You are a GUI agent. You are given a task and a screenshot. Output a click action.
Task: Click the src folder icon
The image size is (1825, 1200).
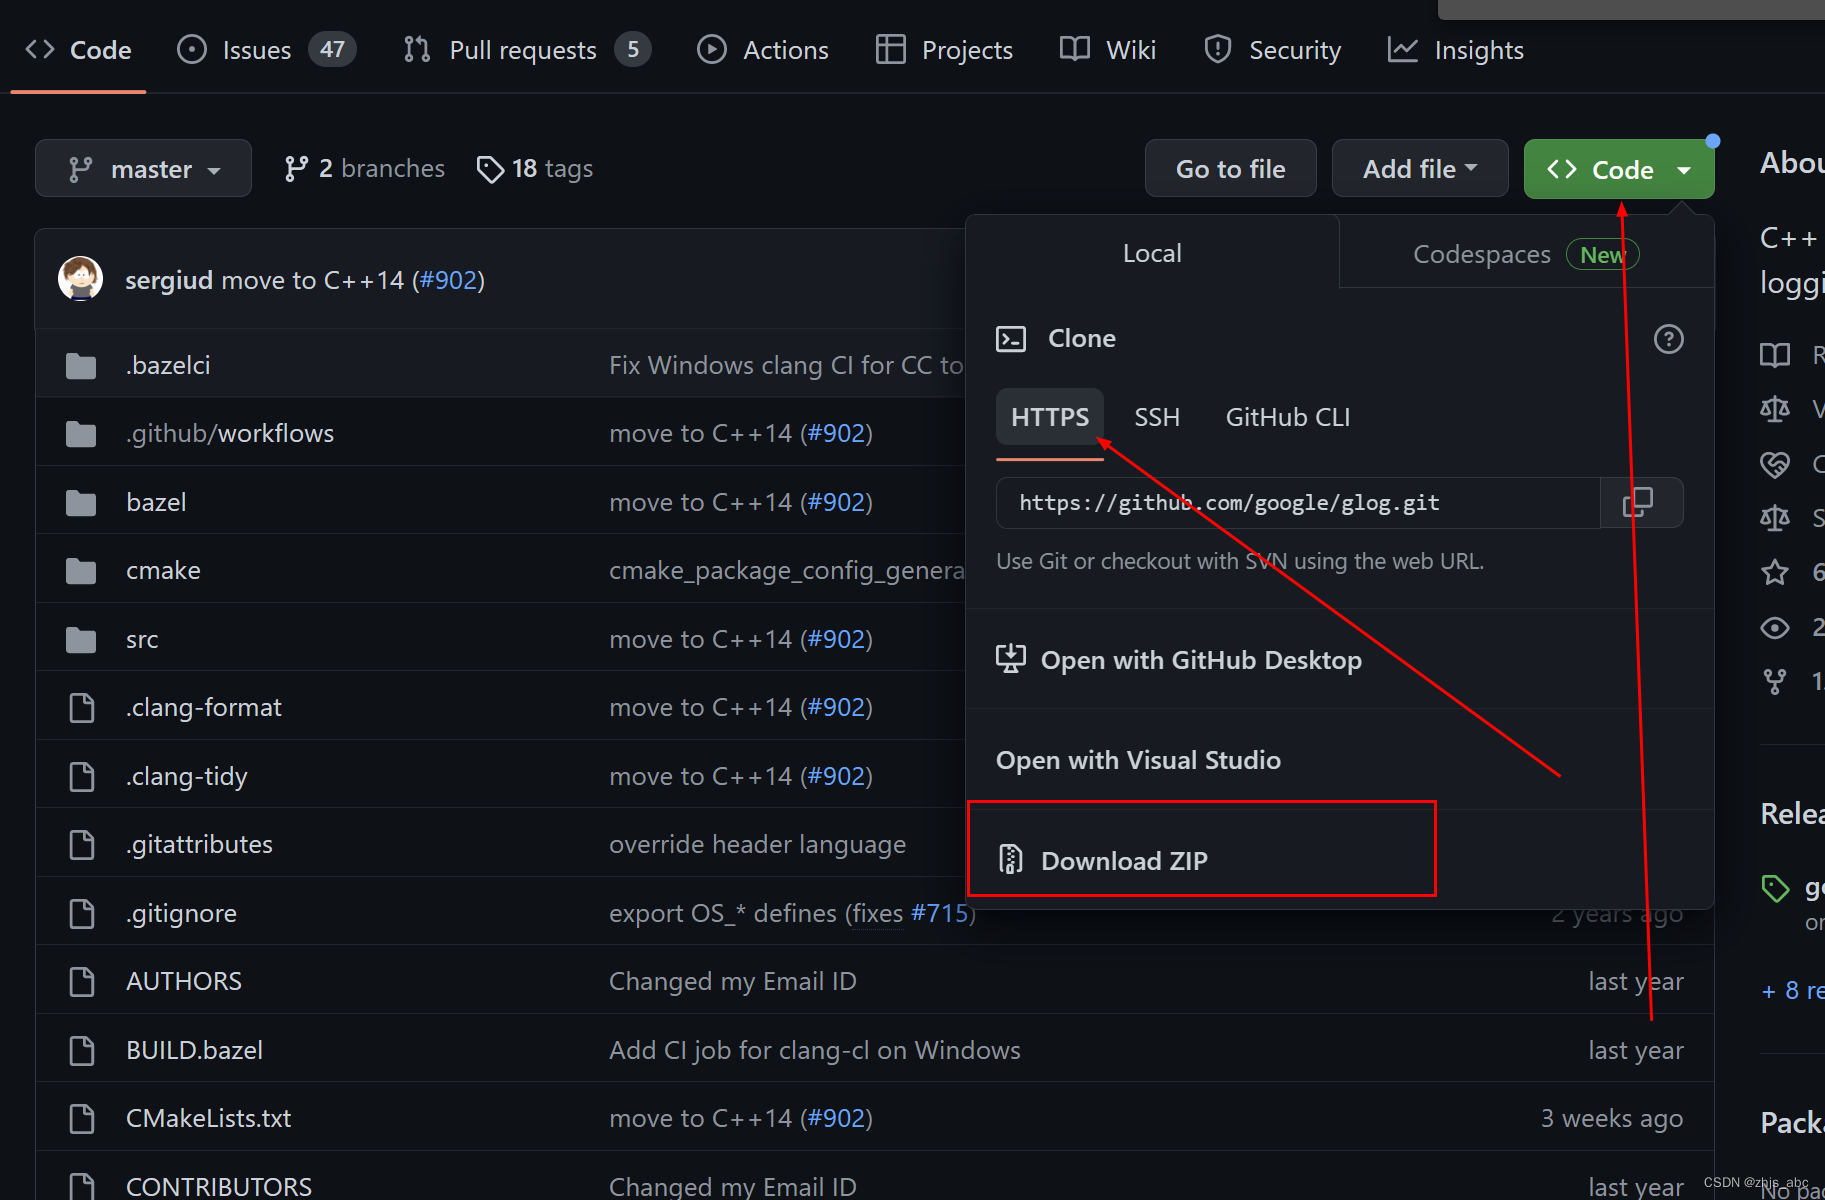click(81, 640)
